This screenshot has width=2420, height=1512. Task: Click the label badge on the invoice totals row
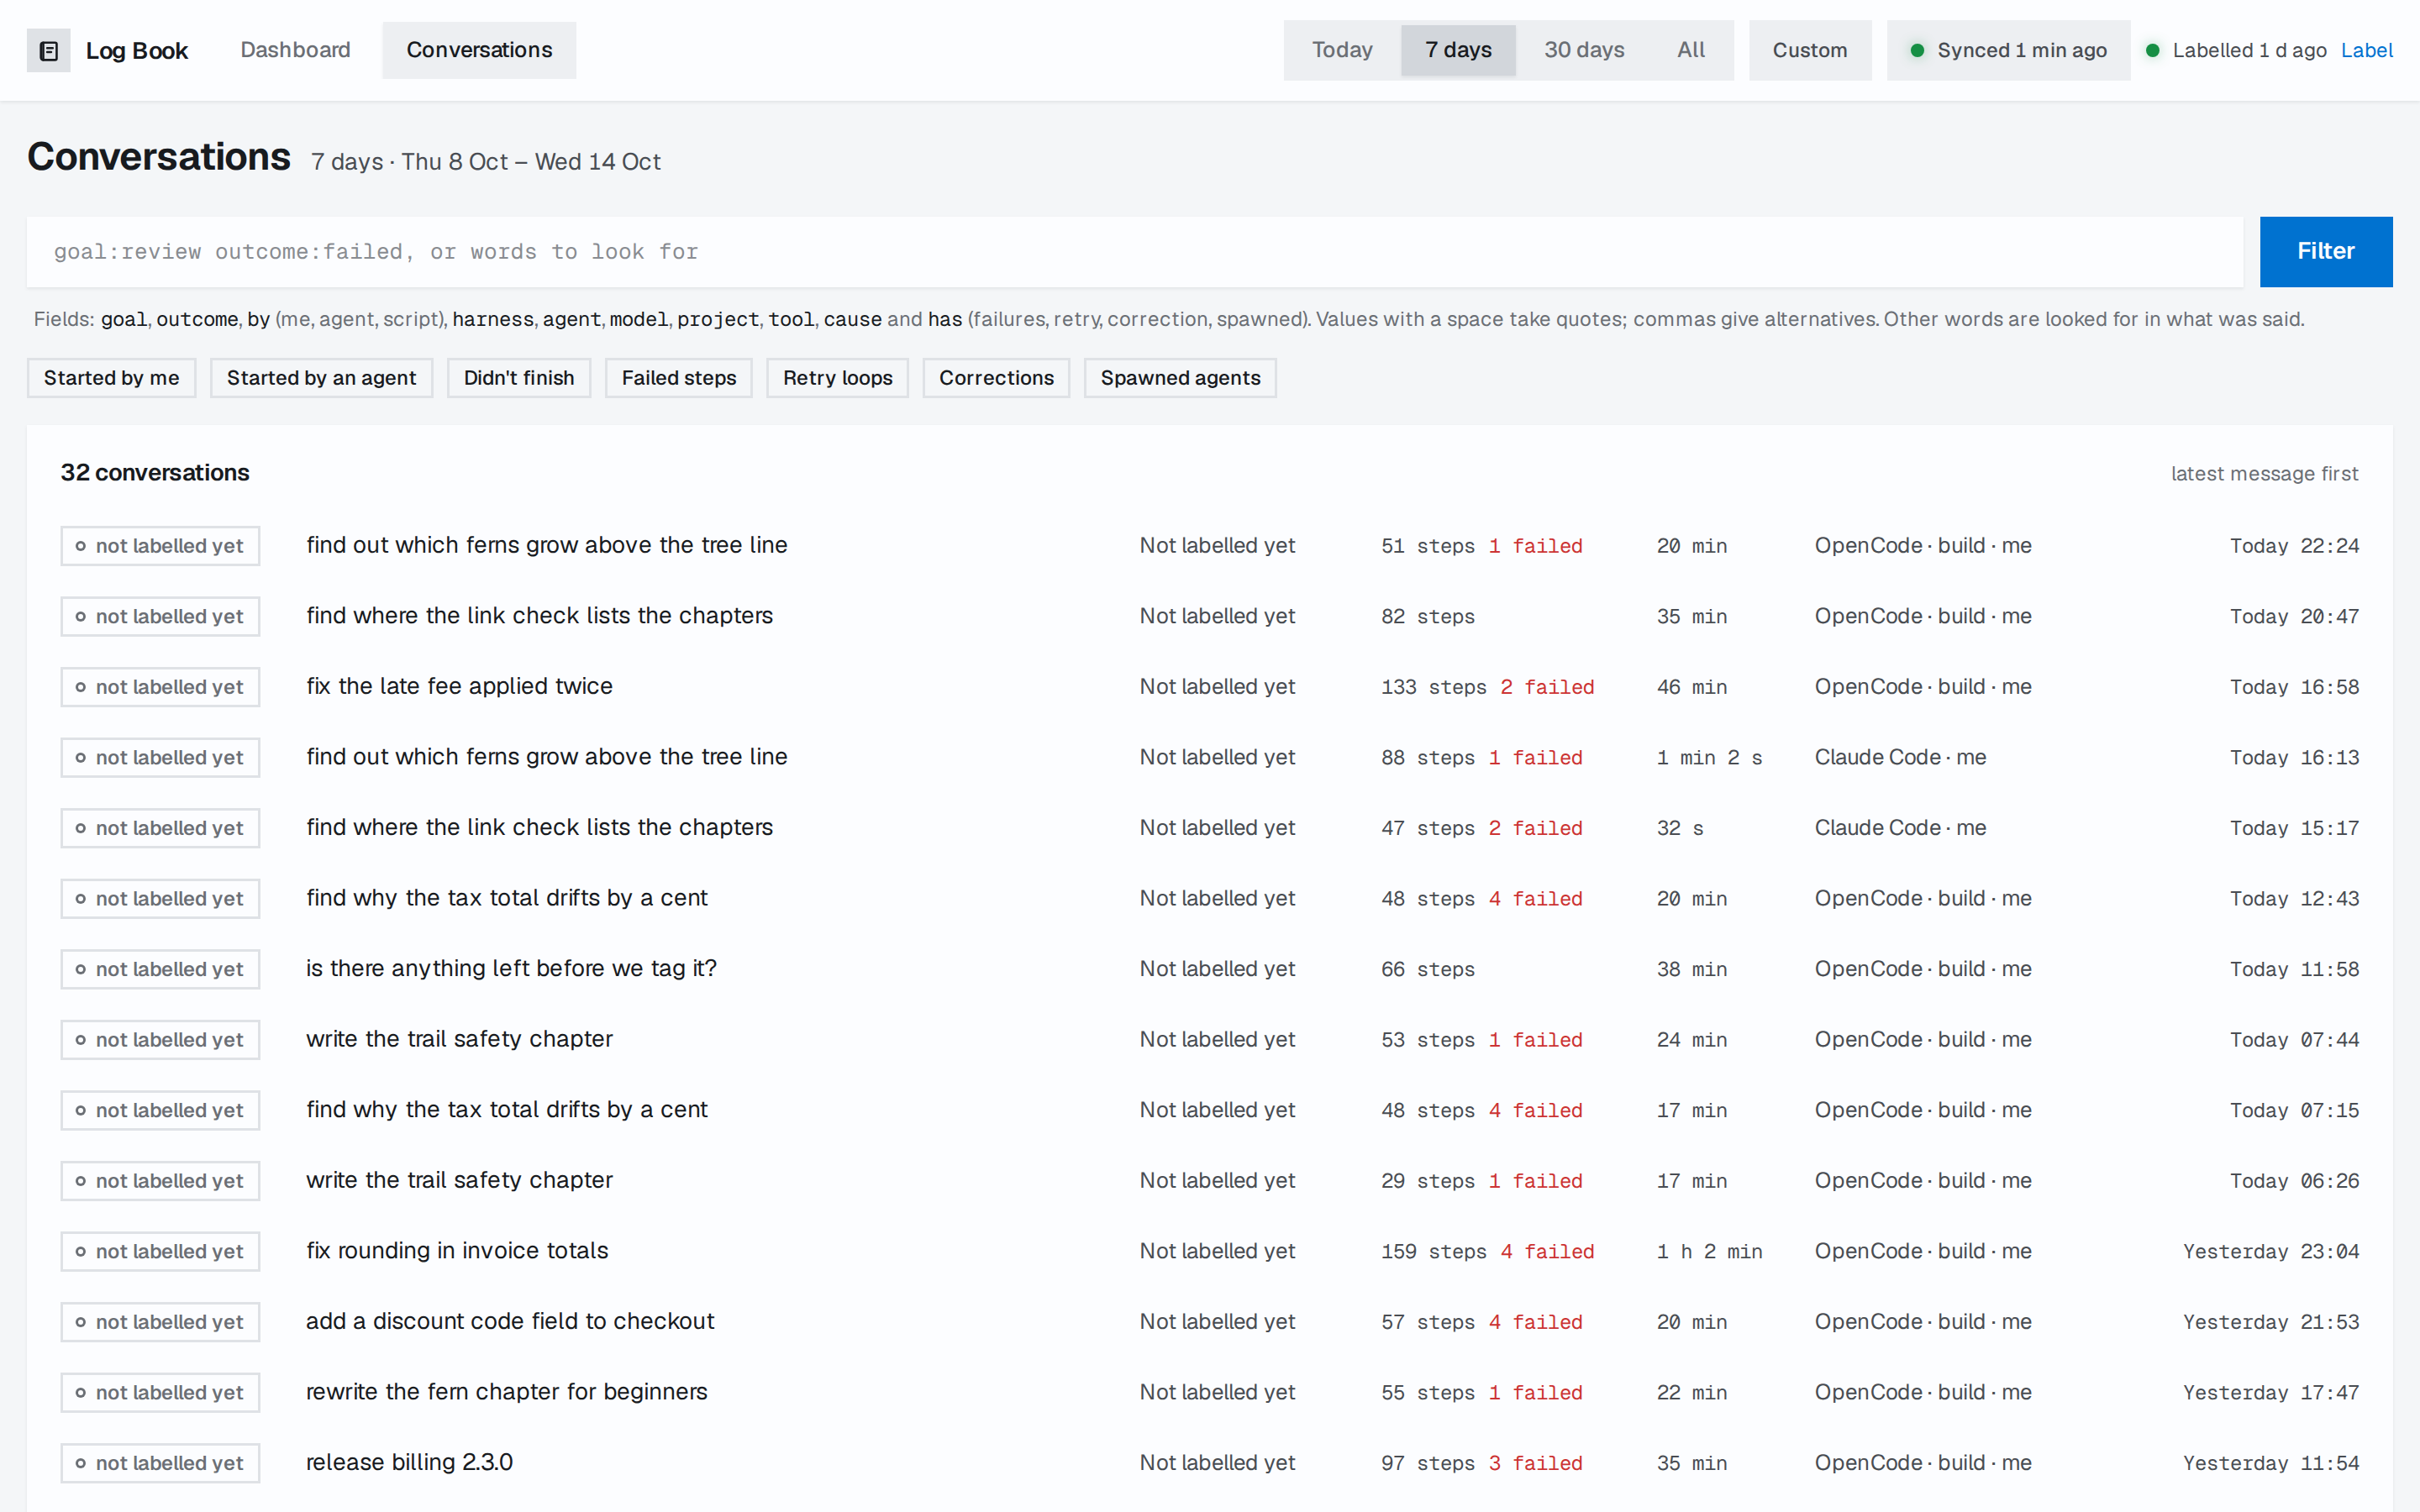coord(160,1251)
